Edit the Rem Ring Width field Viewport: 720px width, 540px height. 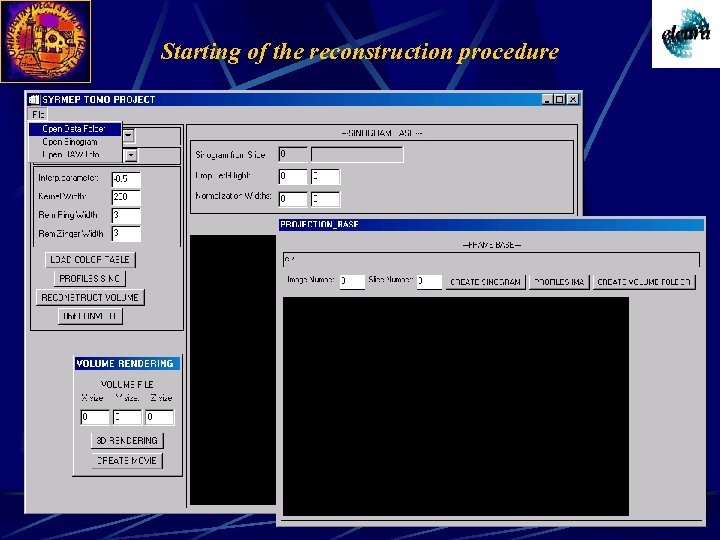(126, 215)
